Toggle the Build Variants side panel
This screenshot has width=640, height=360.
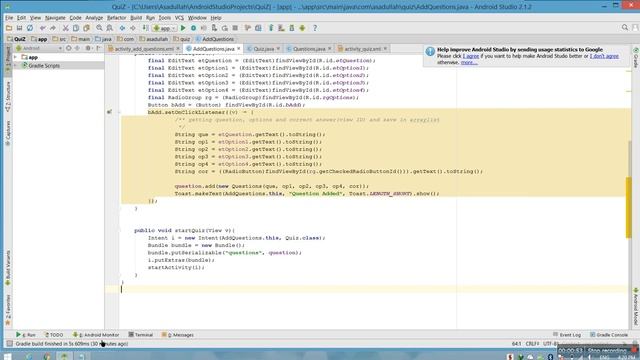coord(8,268)
